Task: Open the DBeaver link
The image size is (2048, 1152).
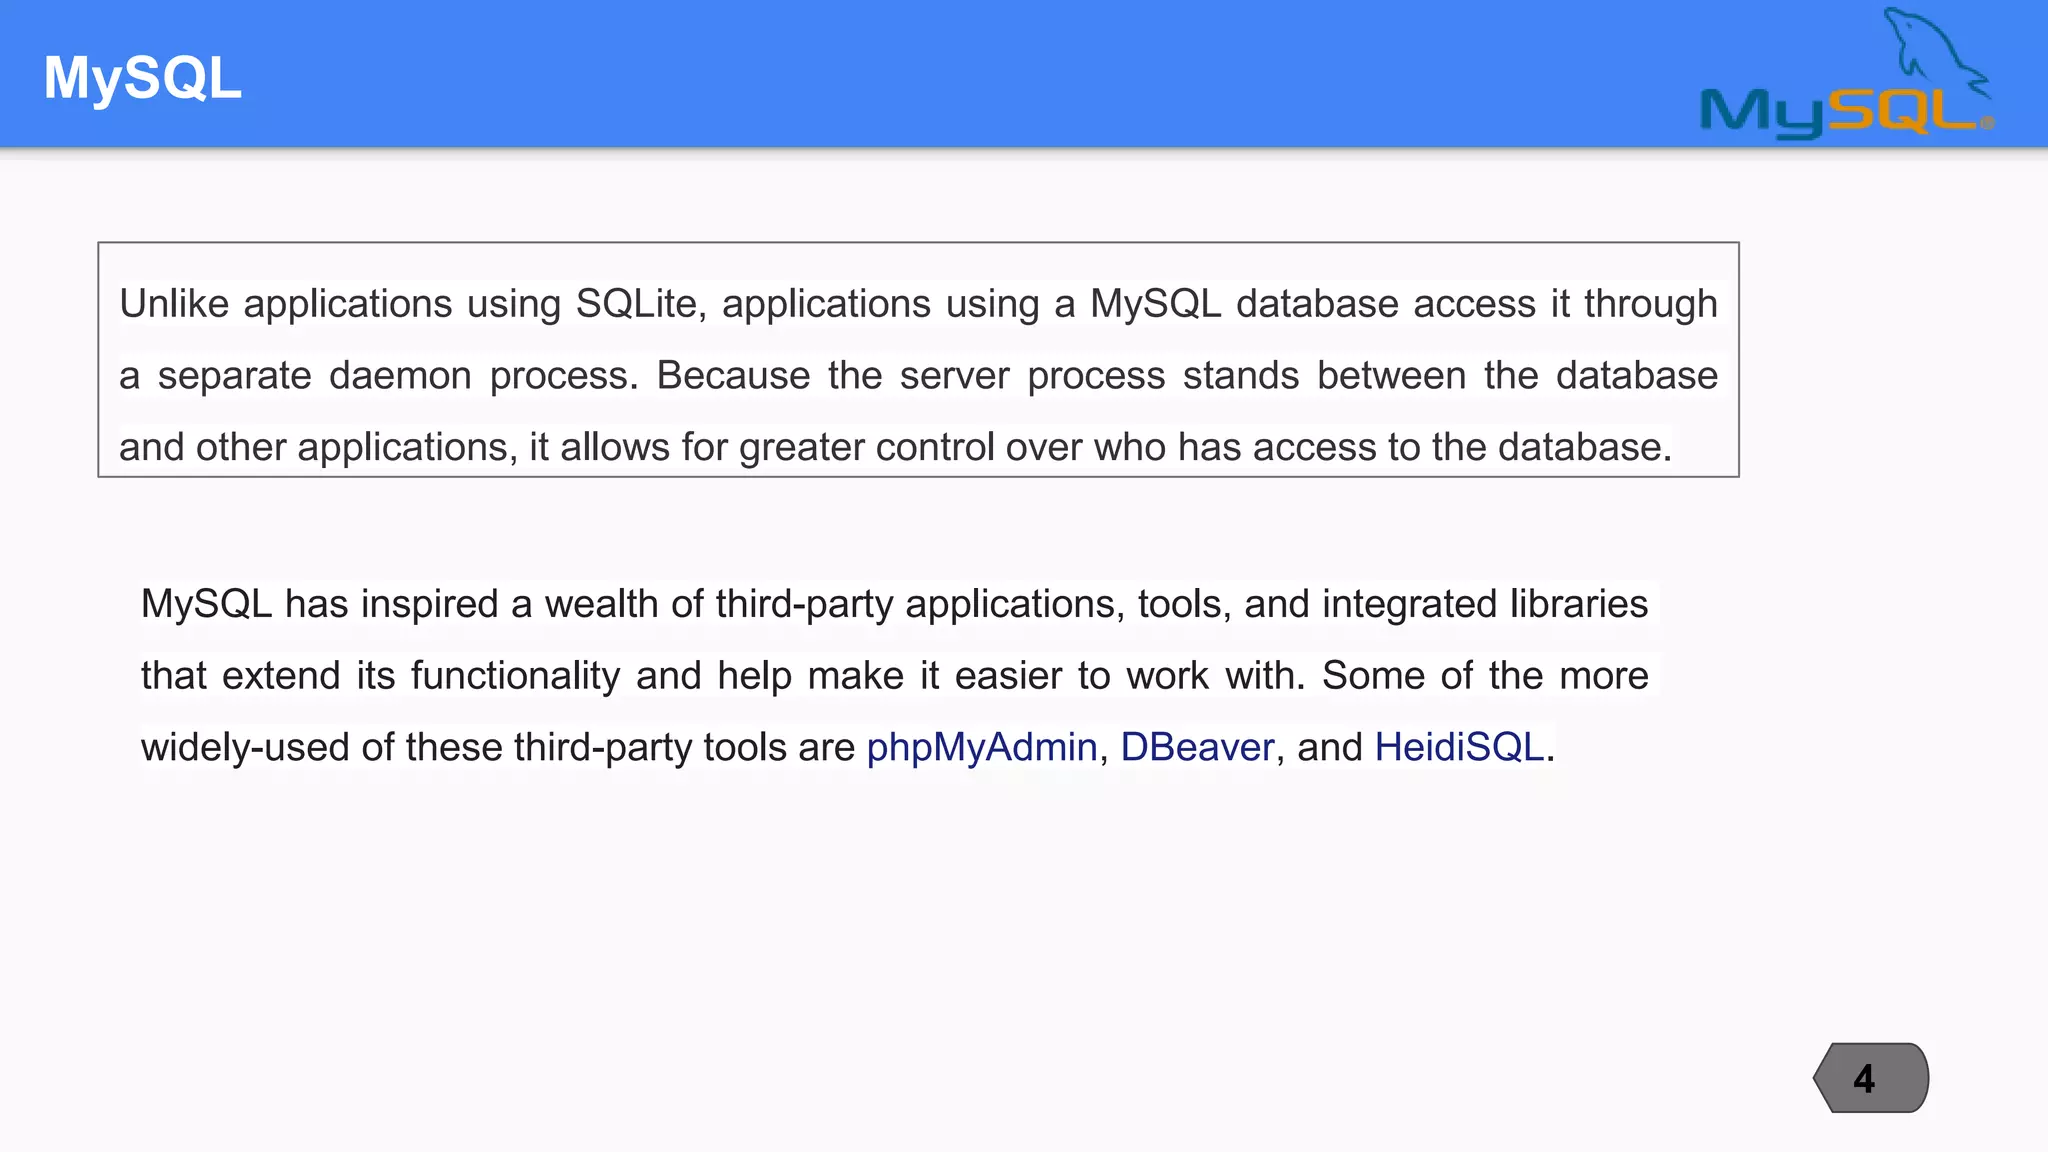Action: pos(1197,747)
